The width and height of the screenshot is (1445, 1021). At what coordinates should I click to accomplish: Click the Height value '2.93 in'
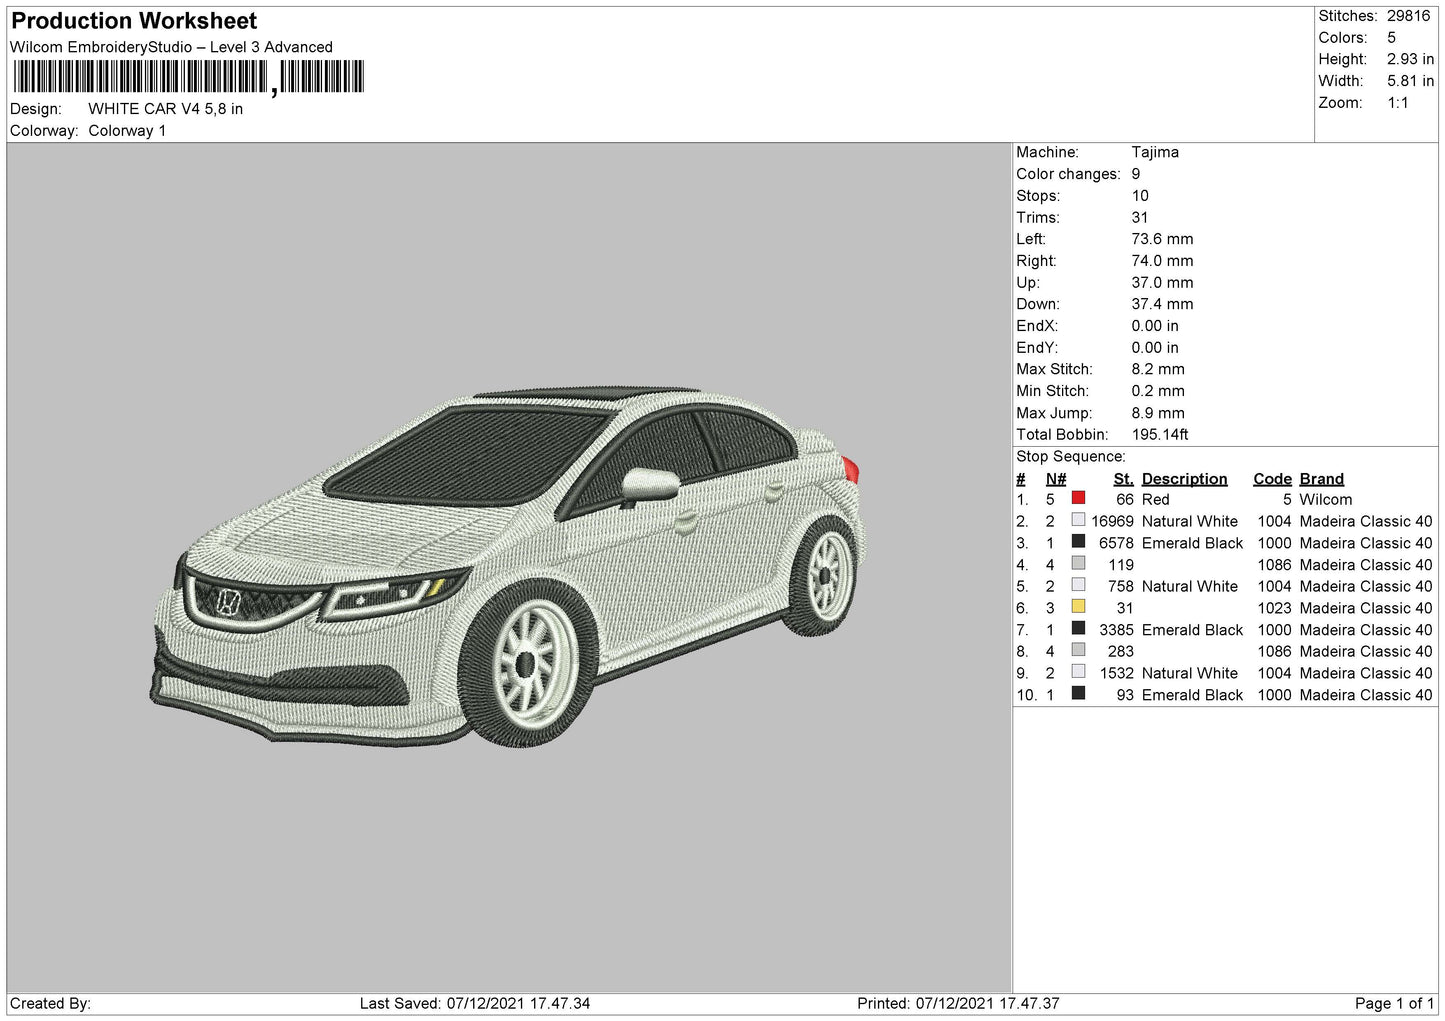point(1410,60)
